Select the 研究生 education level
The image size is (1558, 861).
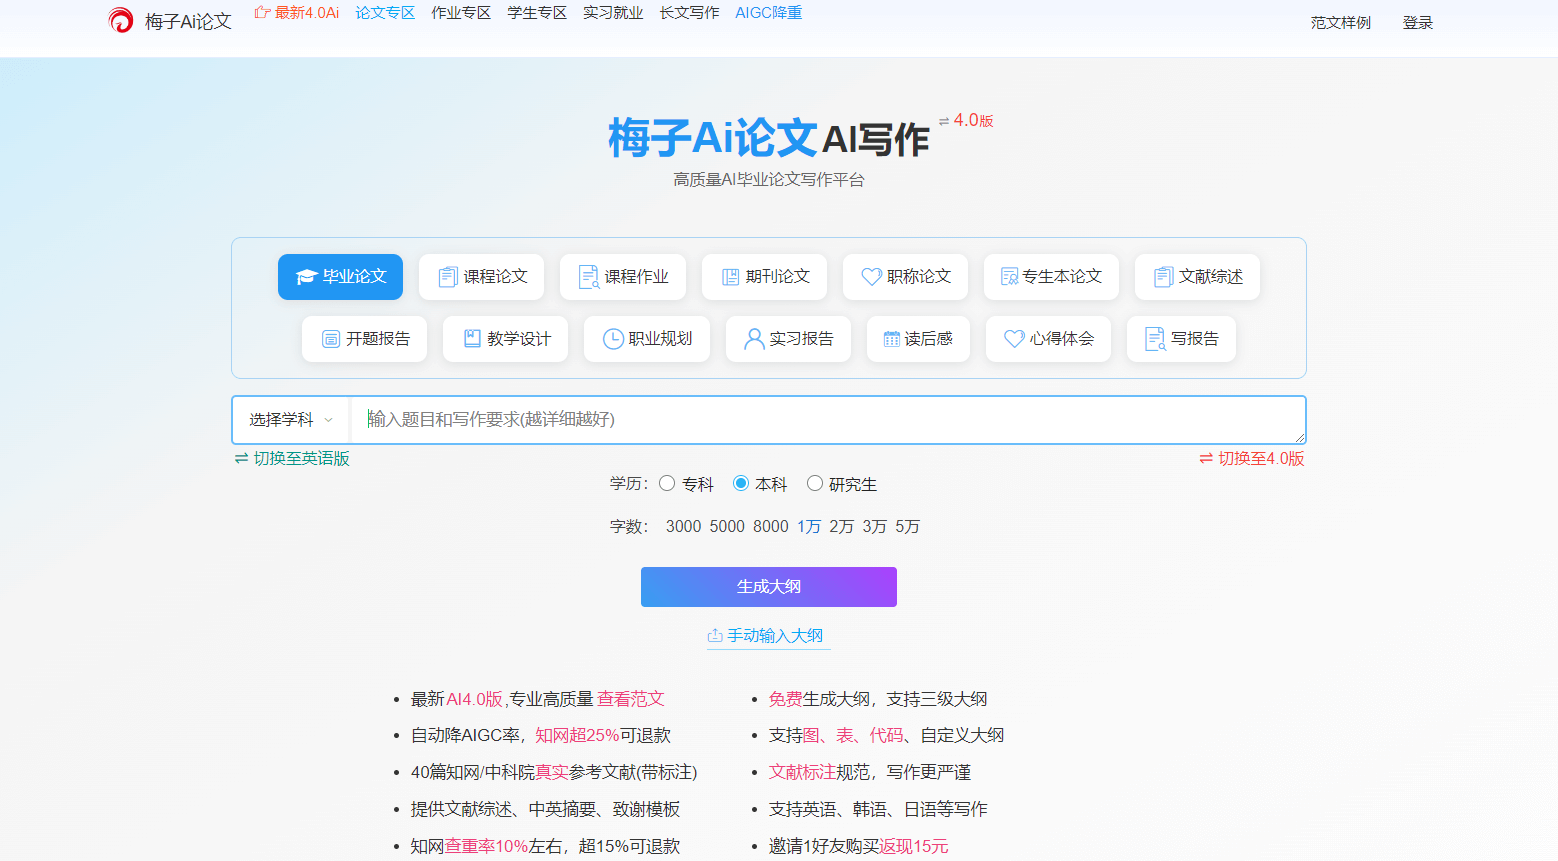815,483
